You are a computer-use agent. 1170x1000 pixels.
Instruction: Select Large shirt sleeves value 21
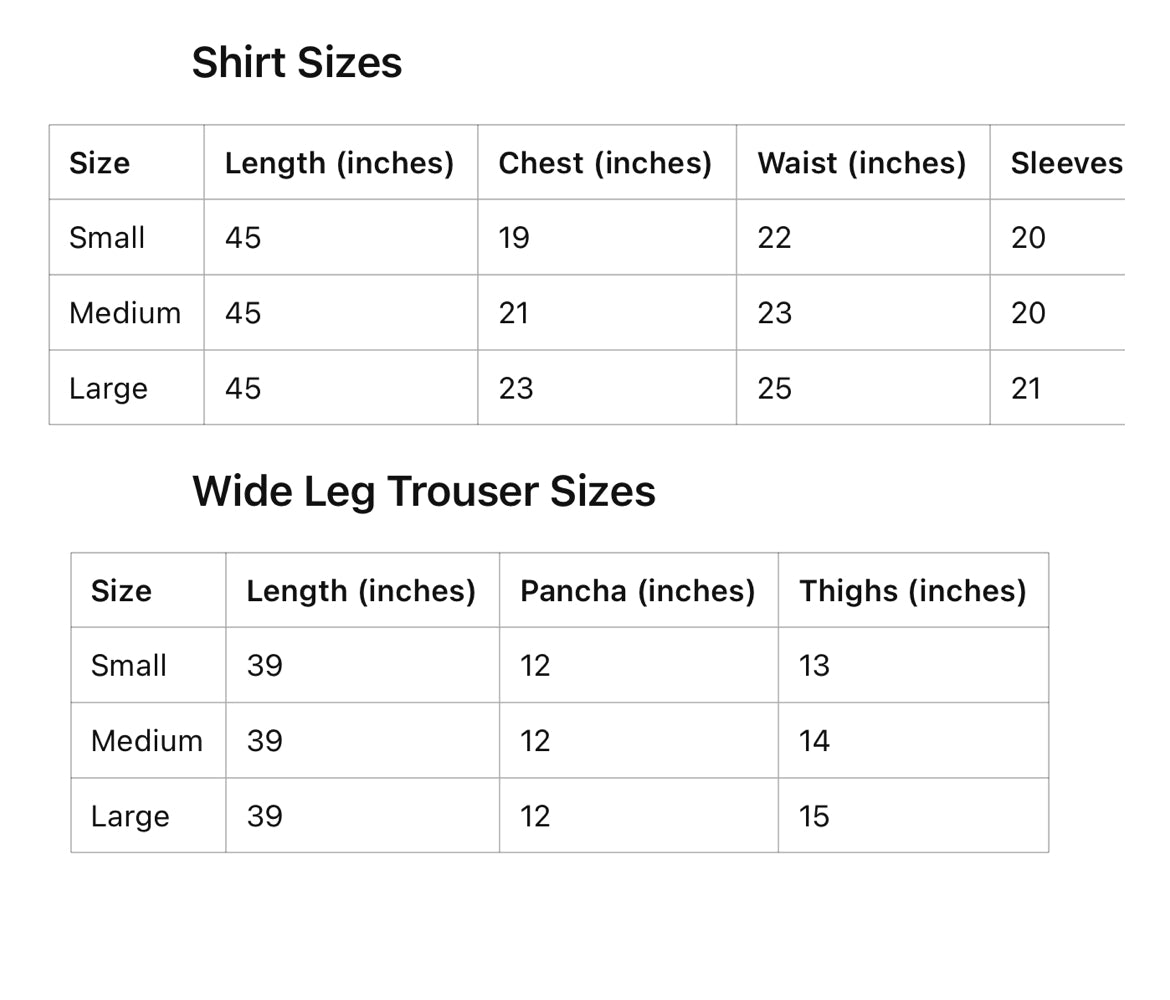tap(1026, 388)
